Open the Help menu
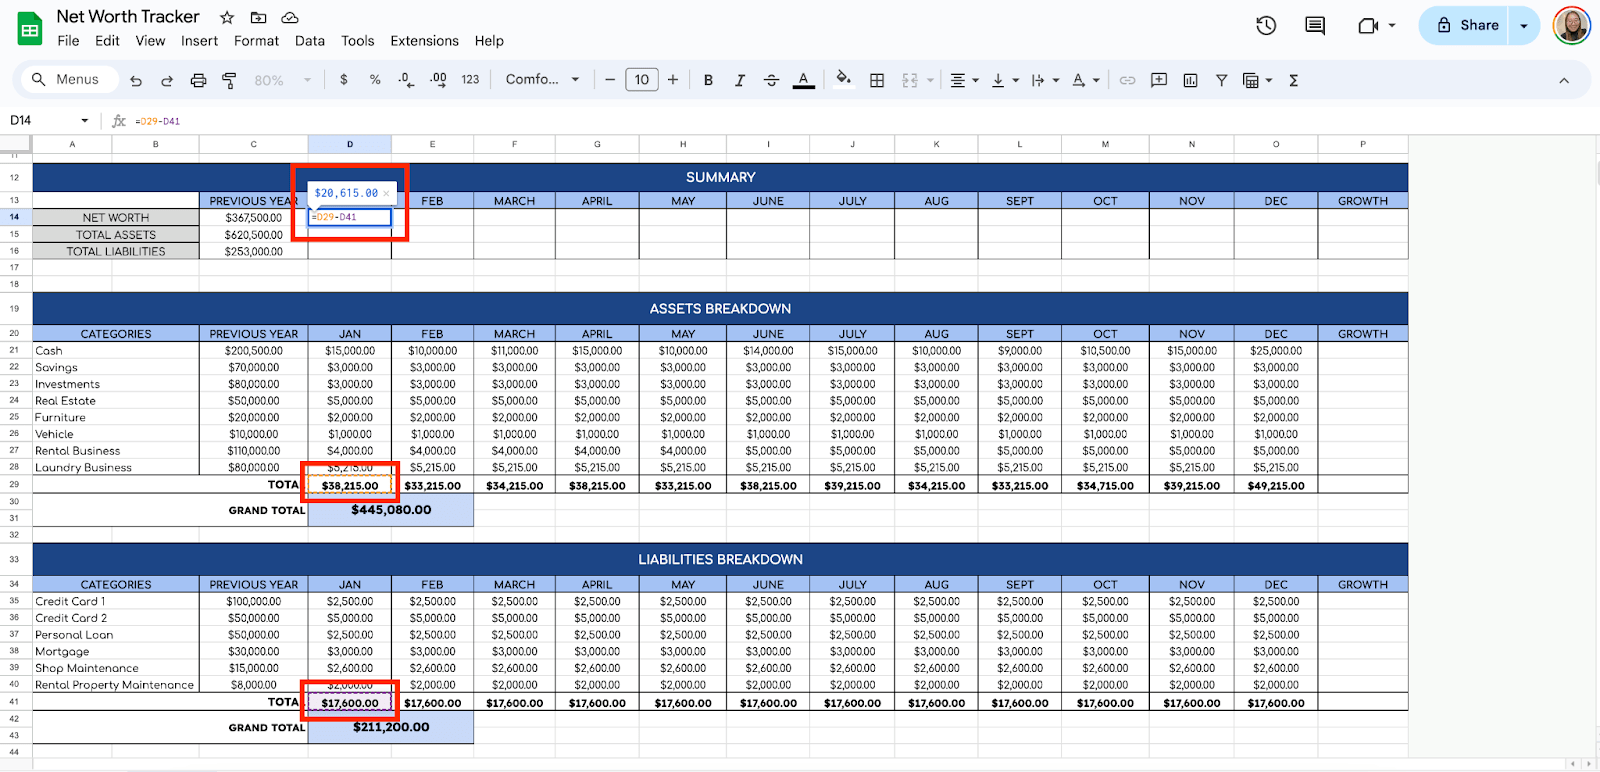Screen dimensions: 1600x772 489,41
